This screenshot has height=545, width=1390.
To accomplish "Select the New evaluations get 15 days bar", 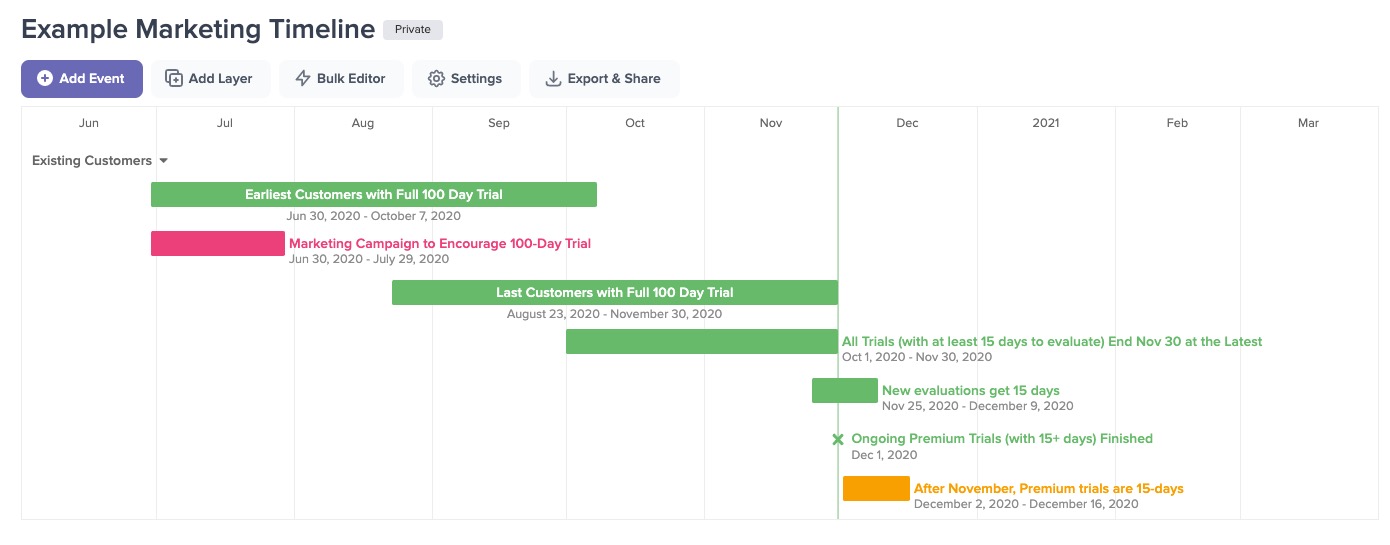I will click(x=844, y=391).
